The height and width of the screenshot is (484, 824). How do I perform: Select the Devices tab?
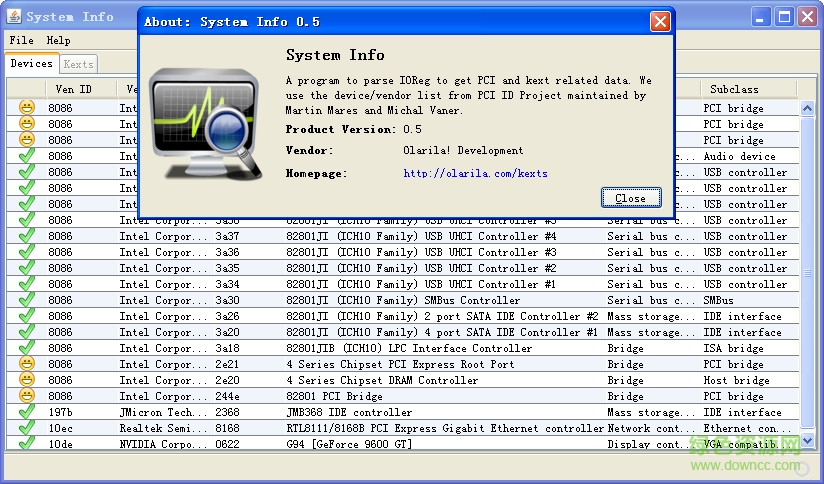coord(31,64)
